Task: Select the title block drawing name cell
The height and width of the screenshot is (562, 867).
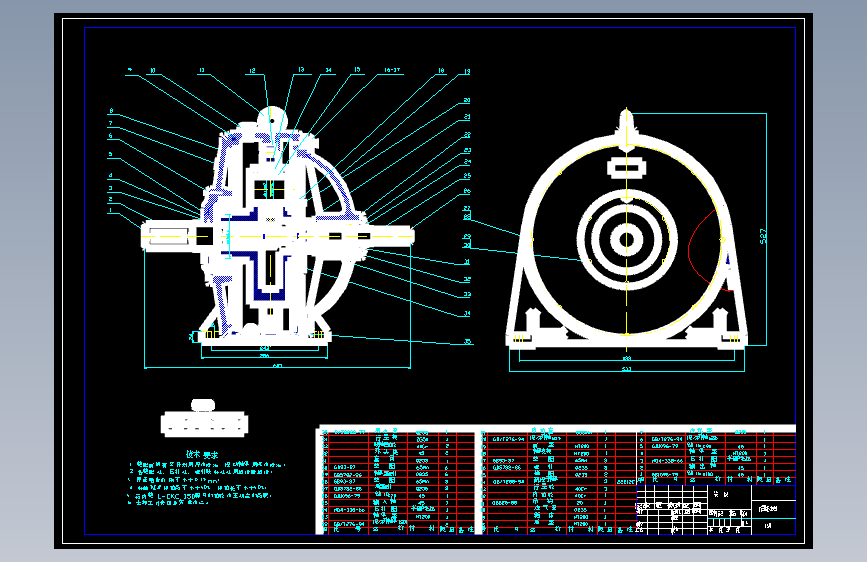Action: click(773, 509)
